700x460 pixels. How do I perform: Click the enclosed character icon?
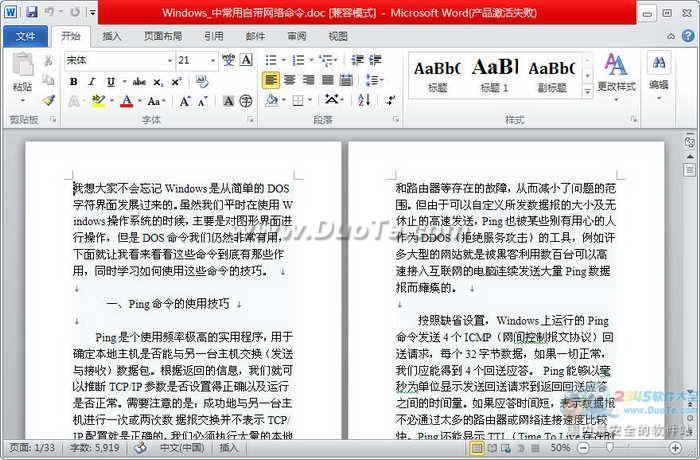246,101
